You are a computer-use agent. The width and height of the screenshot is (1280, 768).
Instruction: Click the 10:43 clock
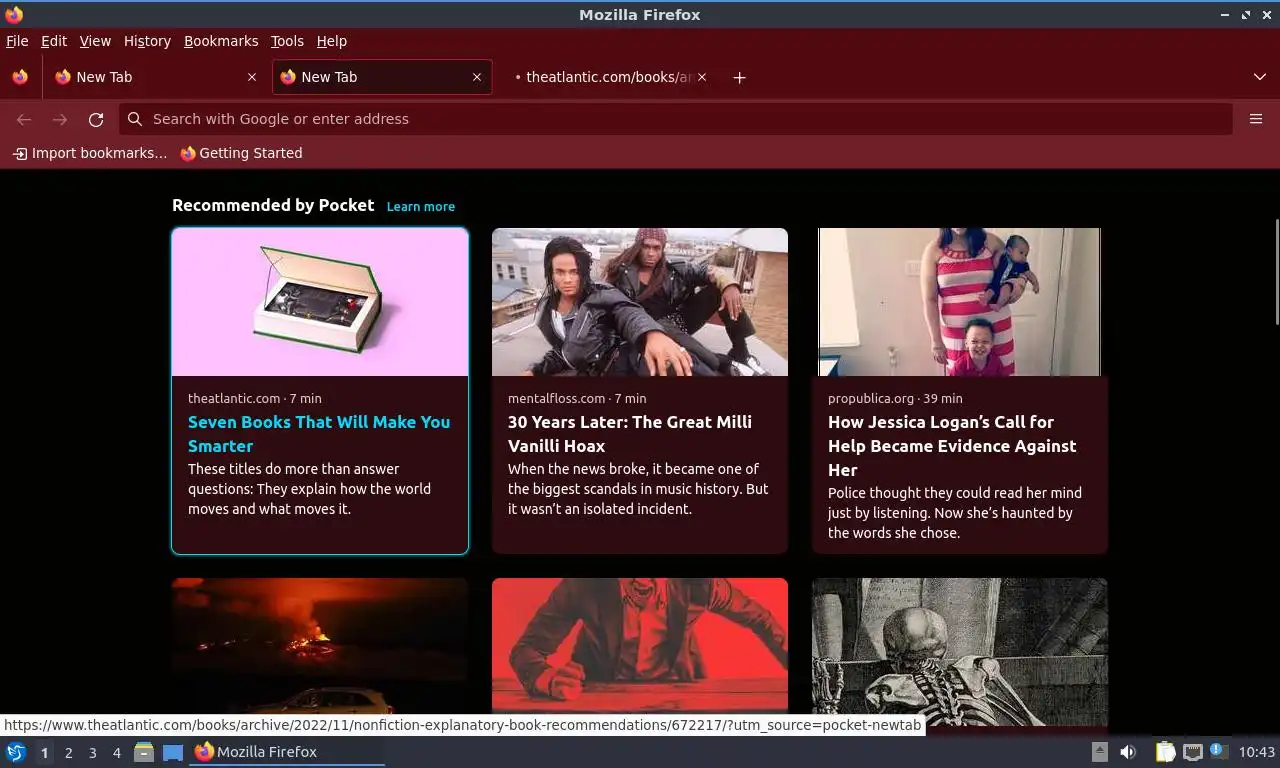pyautogui.click(x=1257, y=752)
